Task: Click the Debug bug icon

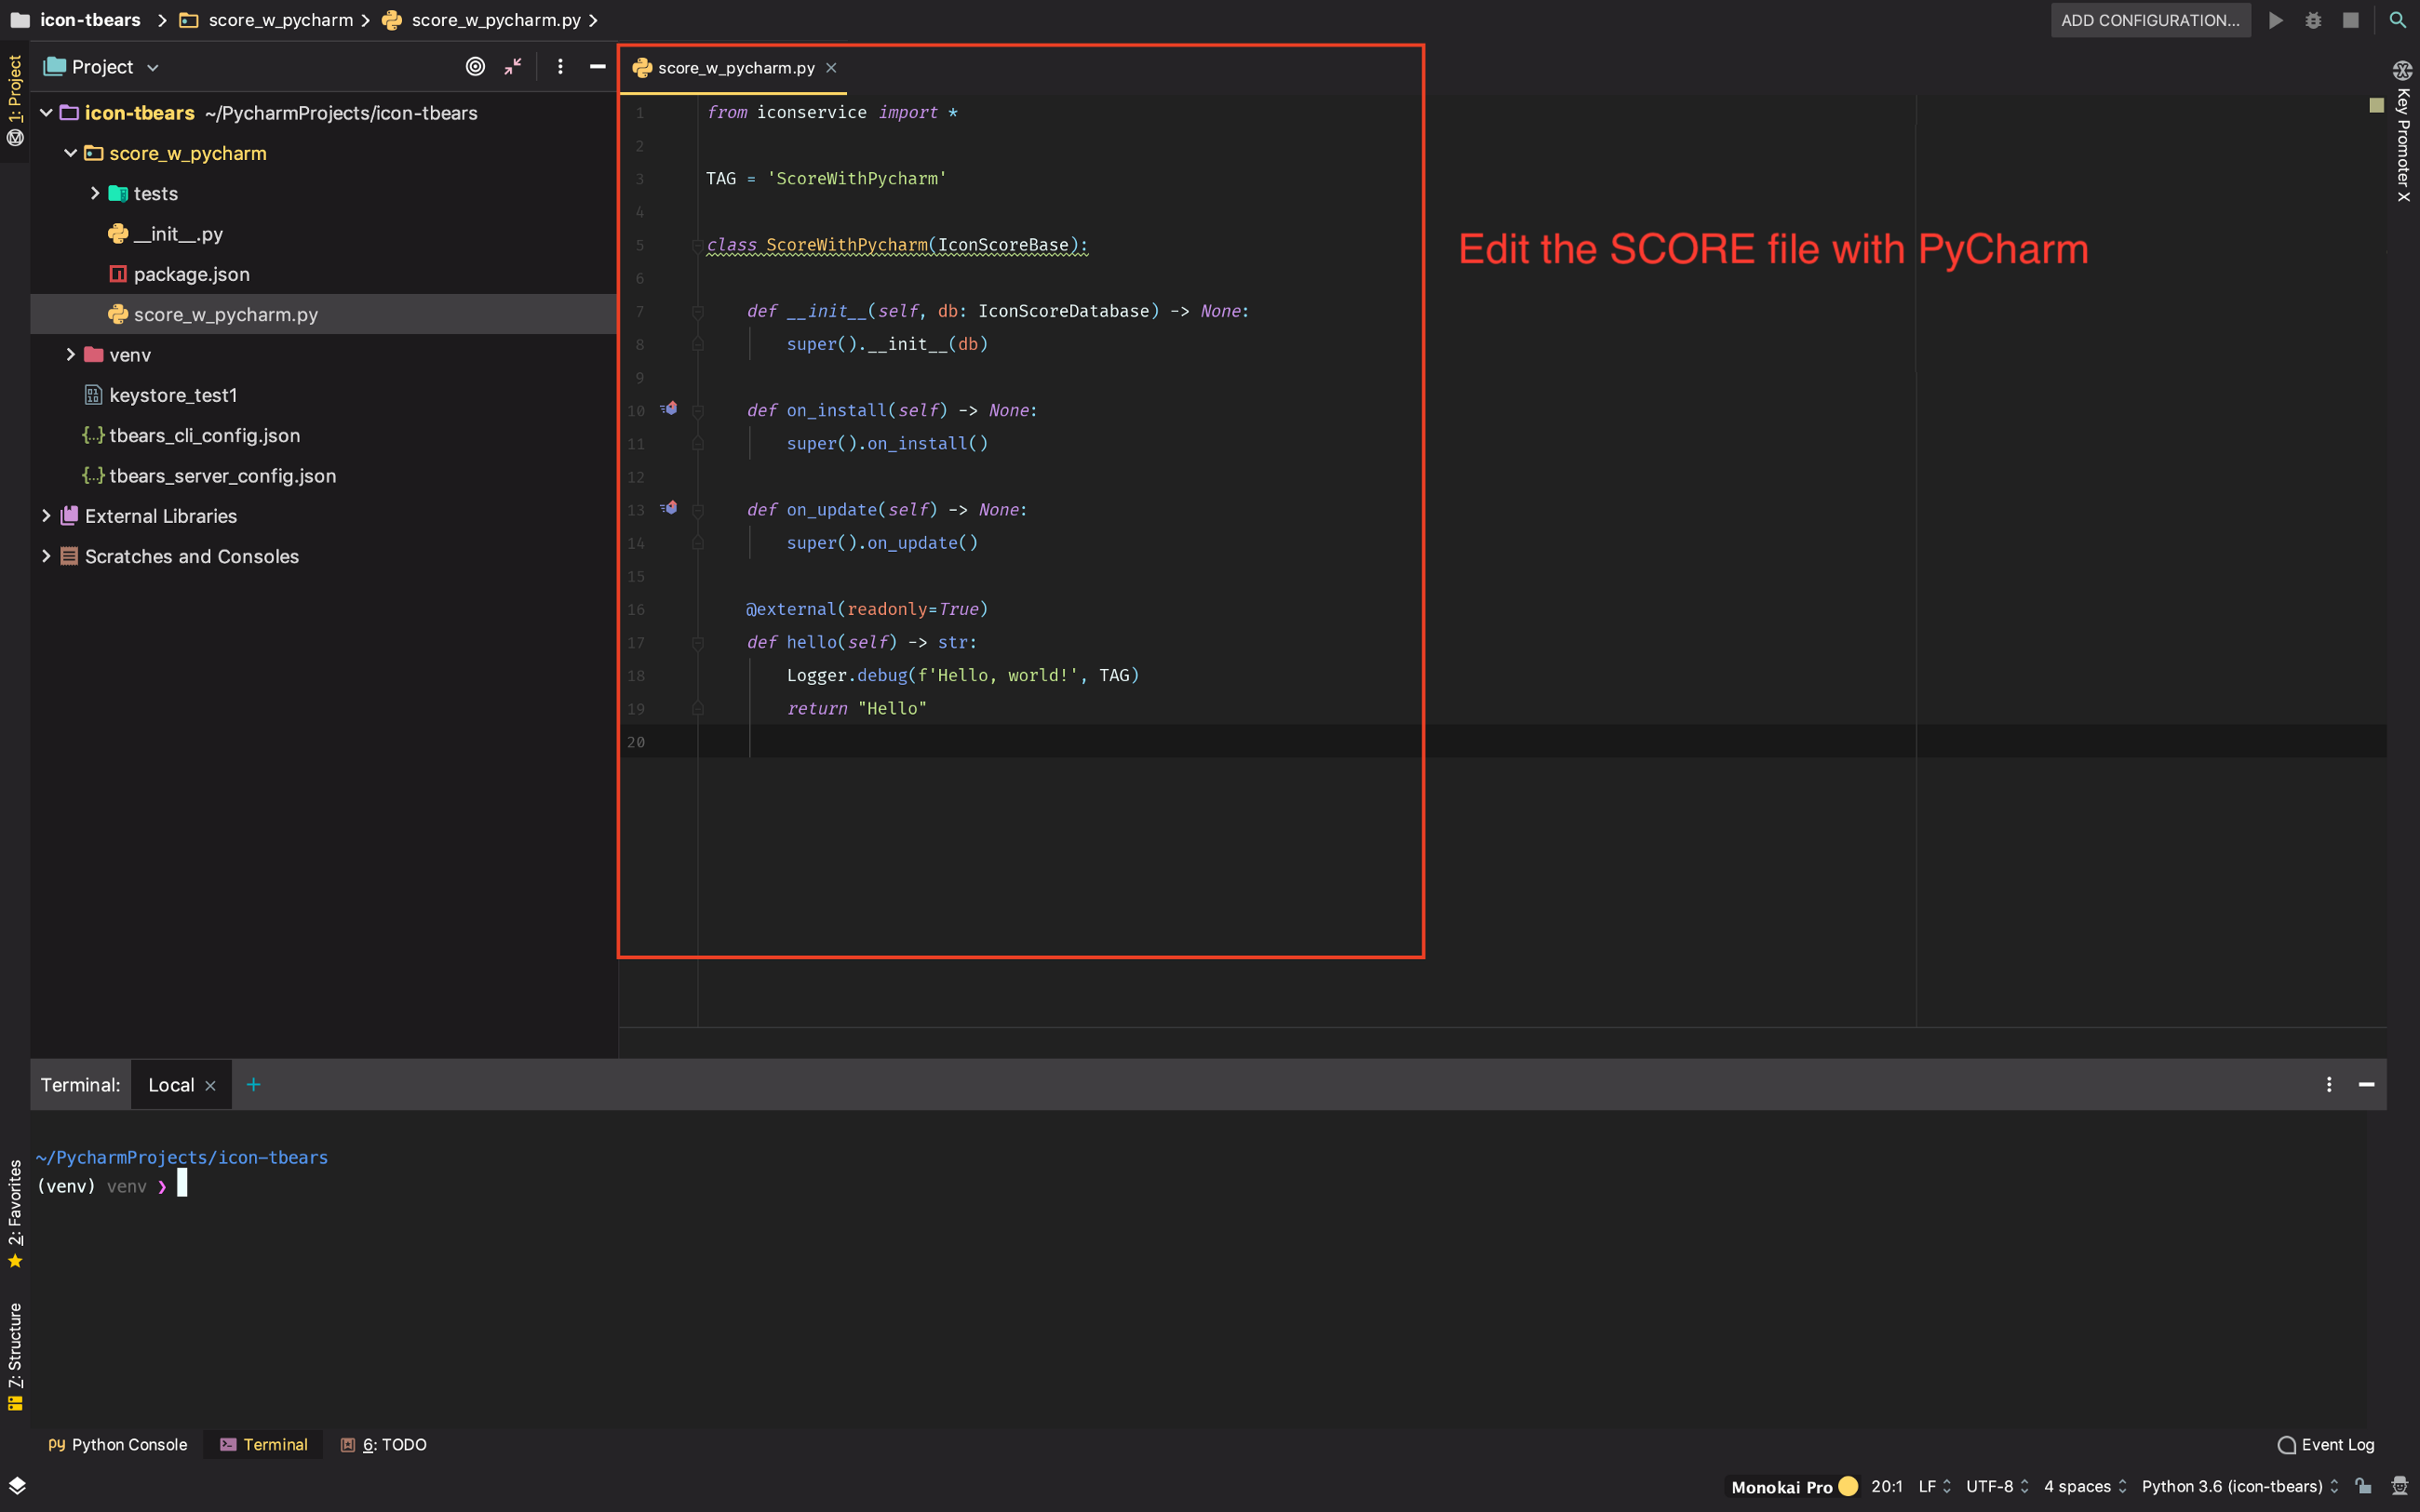Action: pos(2313,20)
